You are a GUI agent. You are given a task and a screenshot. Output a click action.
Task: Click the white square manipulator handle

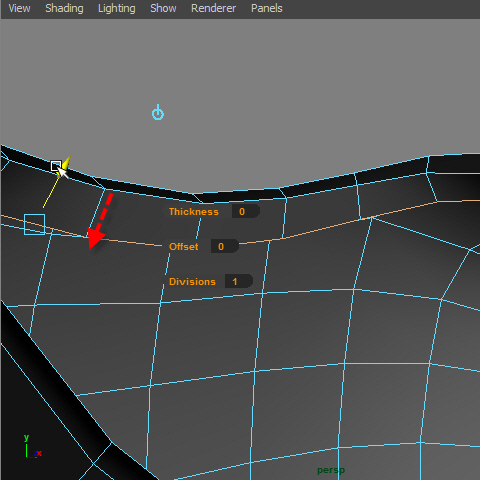coord(56,166)
